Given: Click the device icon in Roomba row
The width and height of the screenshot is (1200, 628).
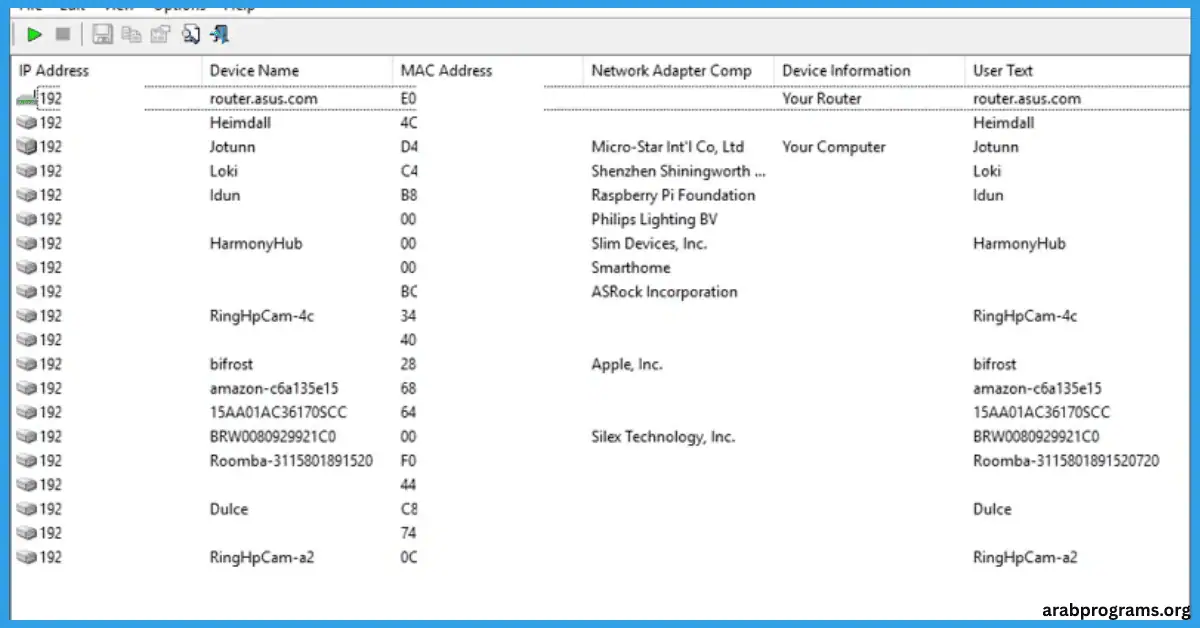Looking at the screenshot, I should (x=26, y=460).
